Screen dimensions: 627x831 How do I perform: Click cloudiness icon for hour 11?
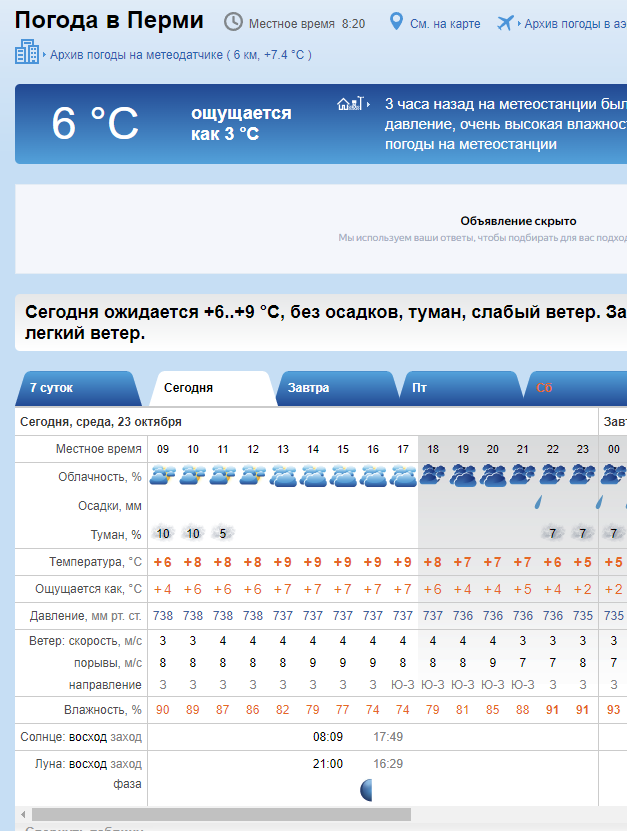coord(223,475)
